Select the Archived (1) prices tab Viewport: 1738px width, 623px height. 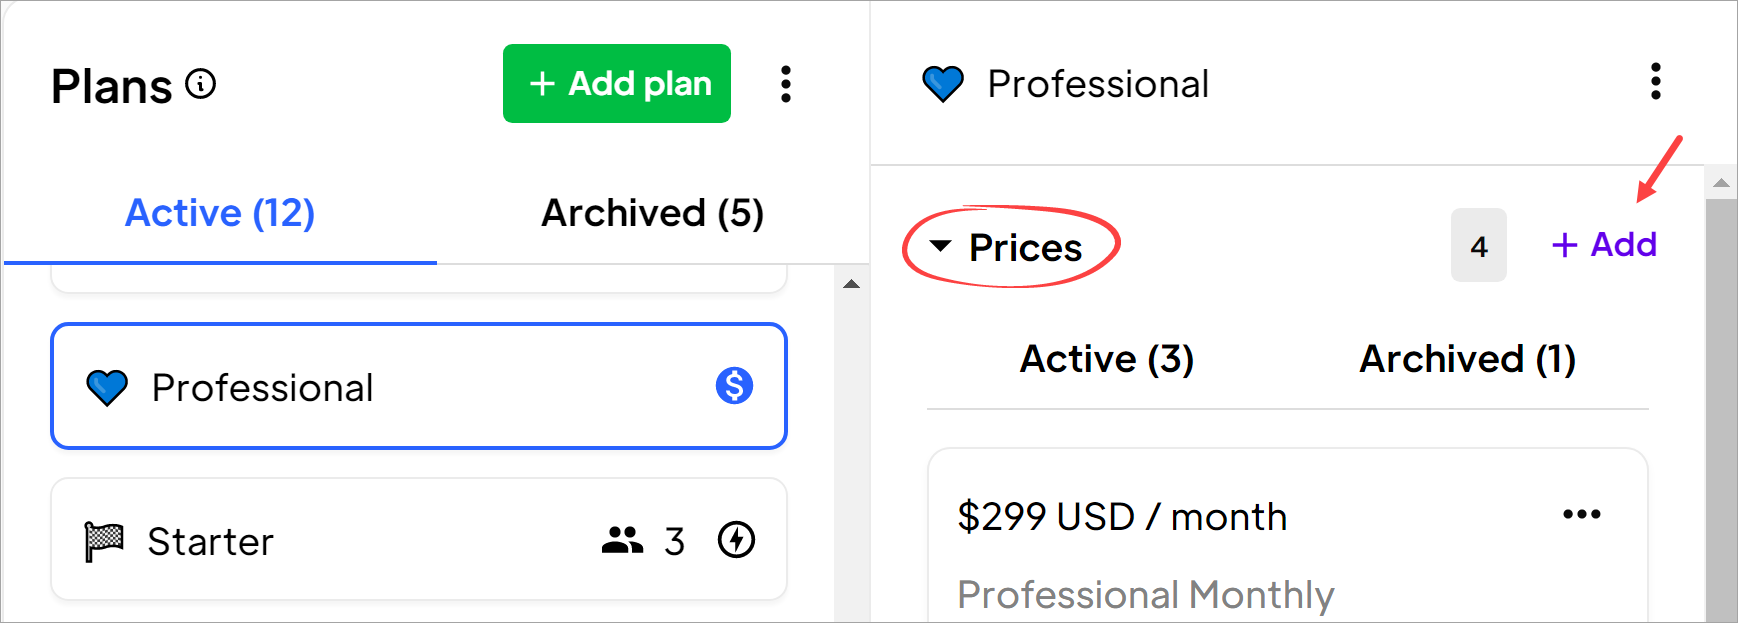tap(1468, 359)
